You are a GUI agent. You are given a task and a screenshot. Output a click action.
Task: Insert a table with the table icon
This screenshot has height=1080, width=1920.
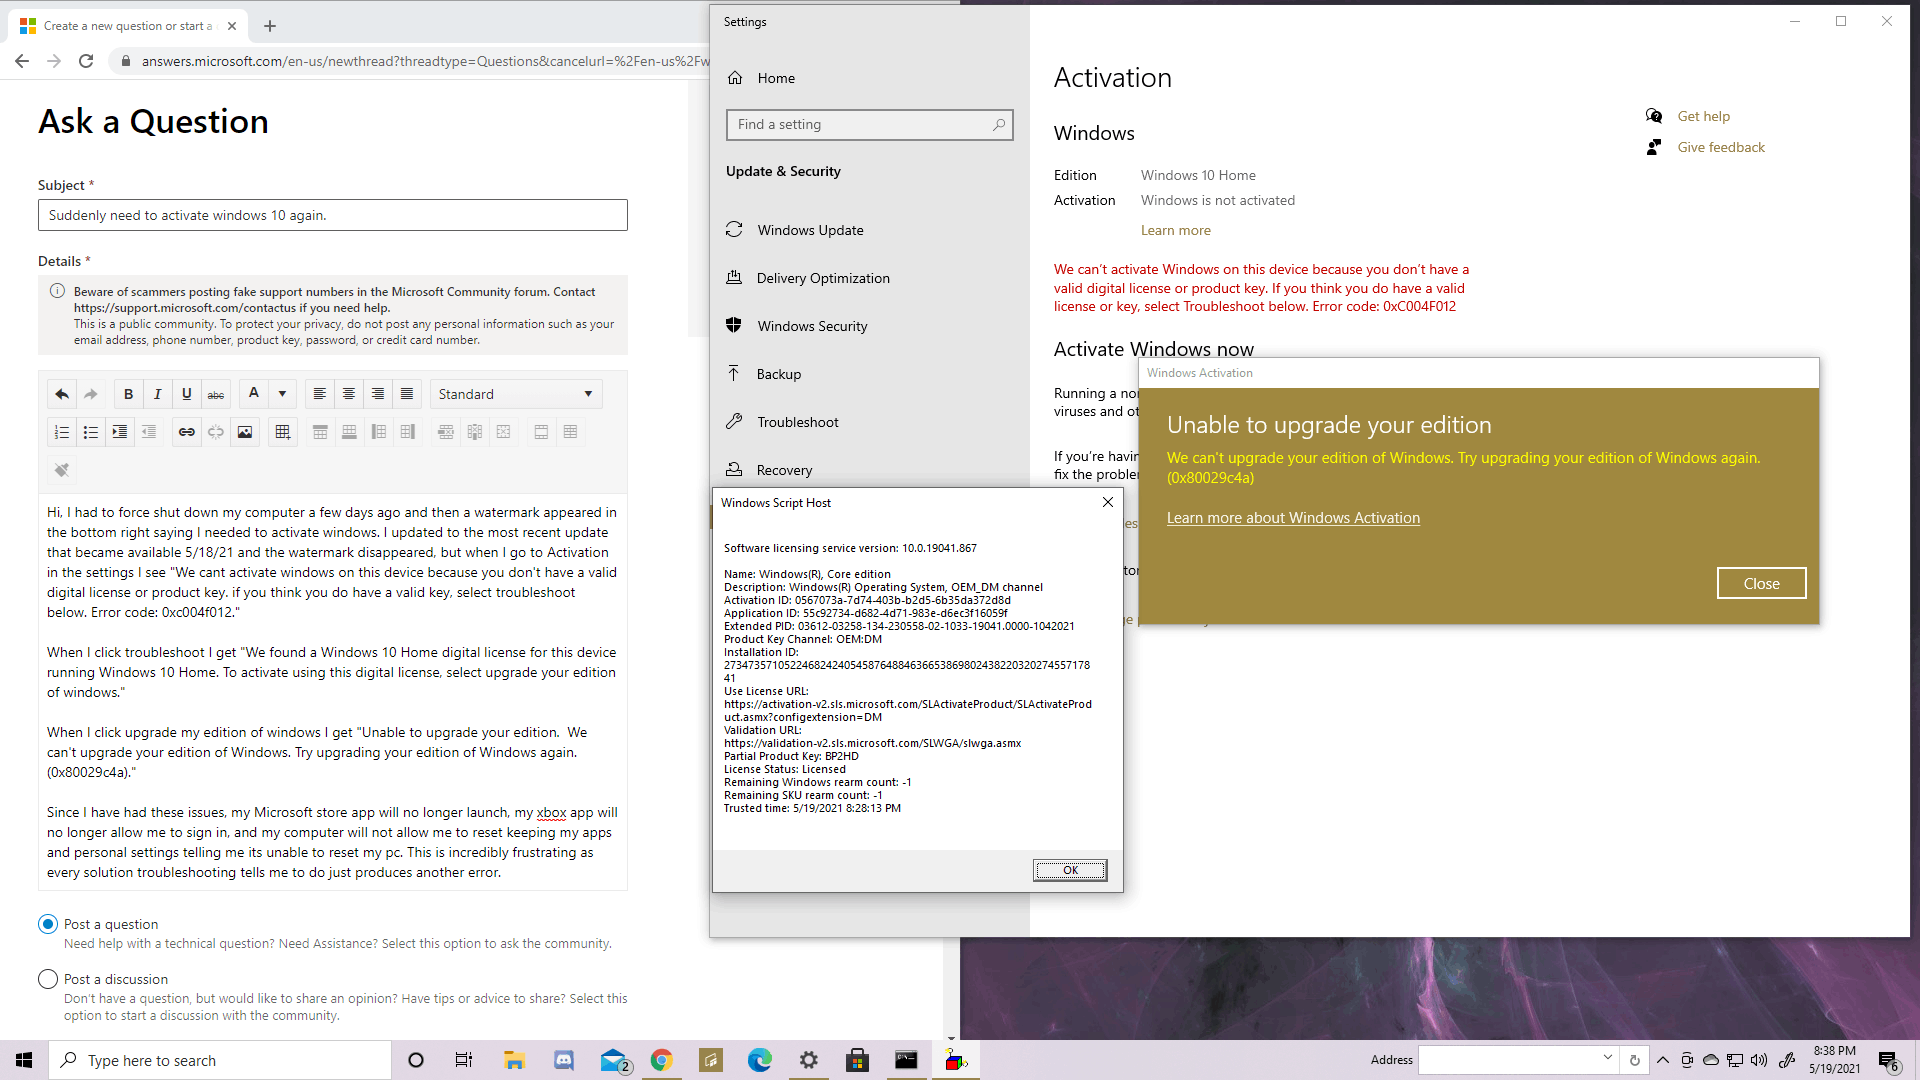pyautogui.click(x=283, y=432)
